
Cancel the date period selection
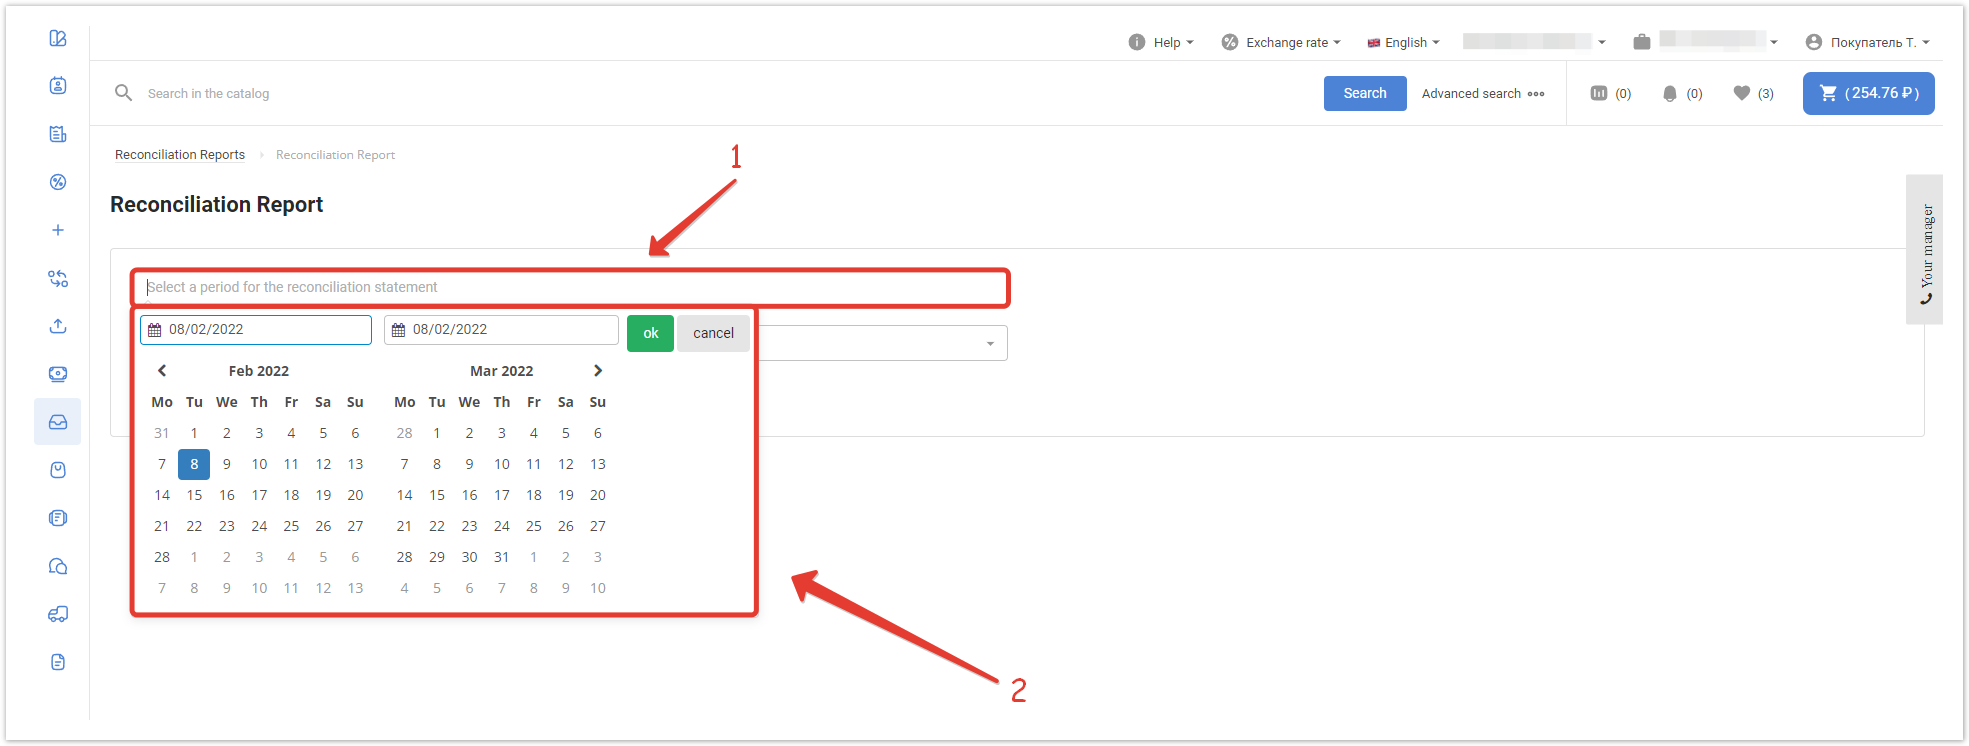click(x=713, y=333)
